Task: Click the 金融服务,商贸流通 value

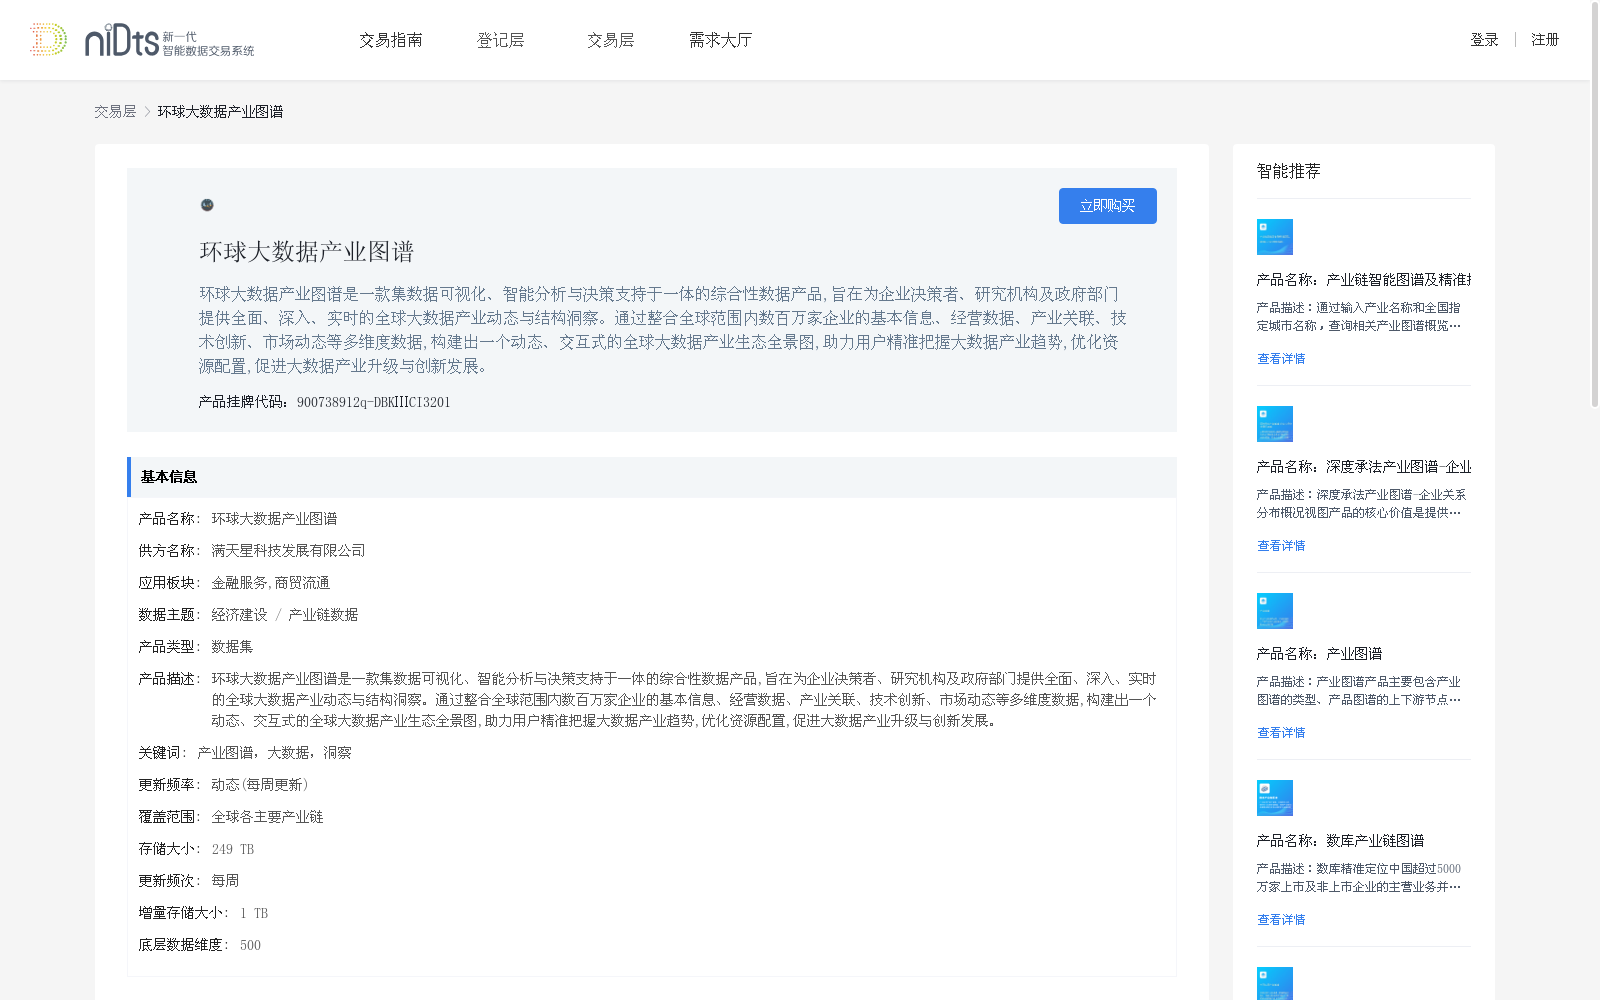Action: click(270, 583)
